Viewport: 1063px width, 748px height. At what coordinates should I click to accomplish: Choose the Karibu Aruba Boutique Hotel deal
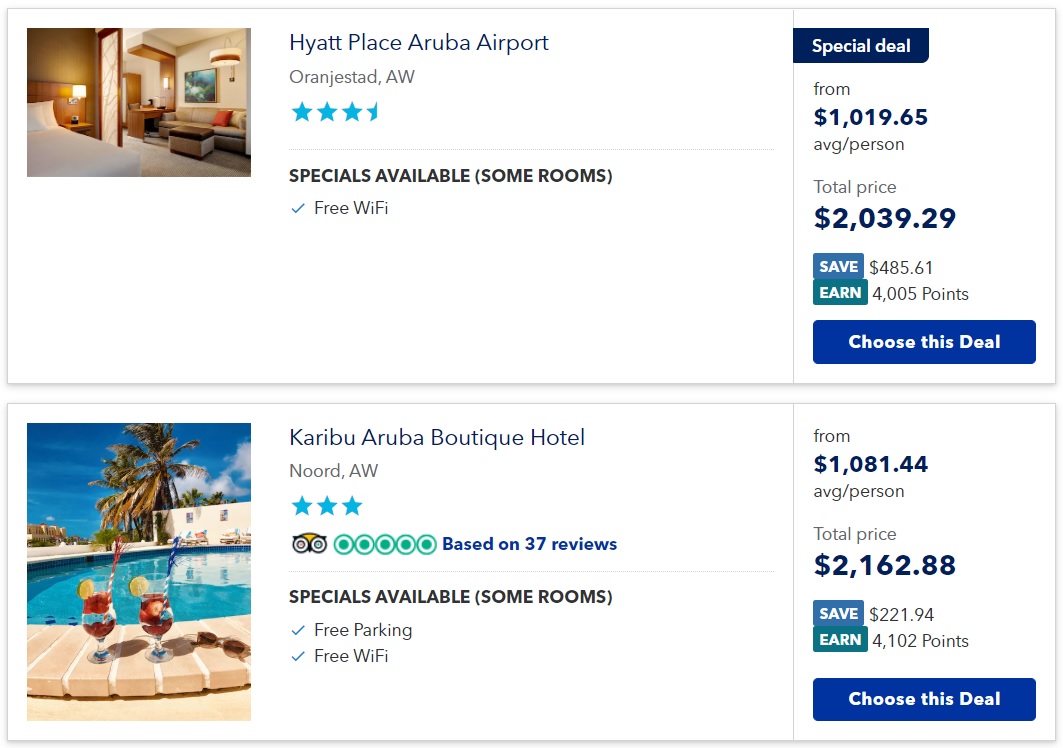924,699
